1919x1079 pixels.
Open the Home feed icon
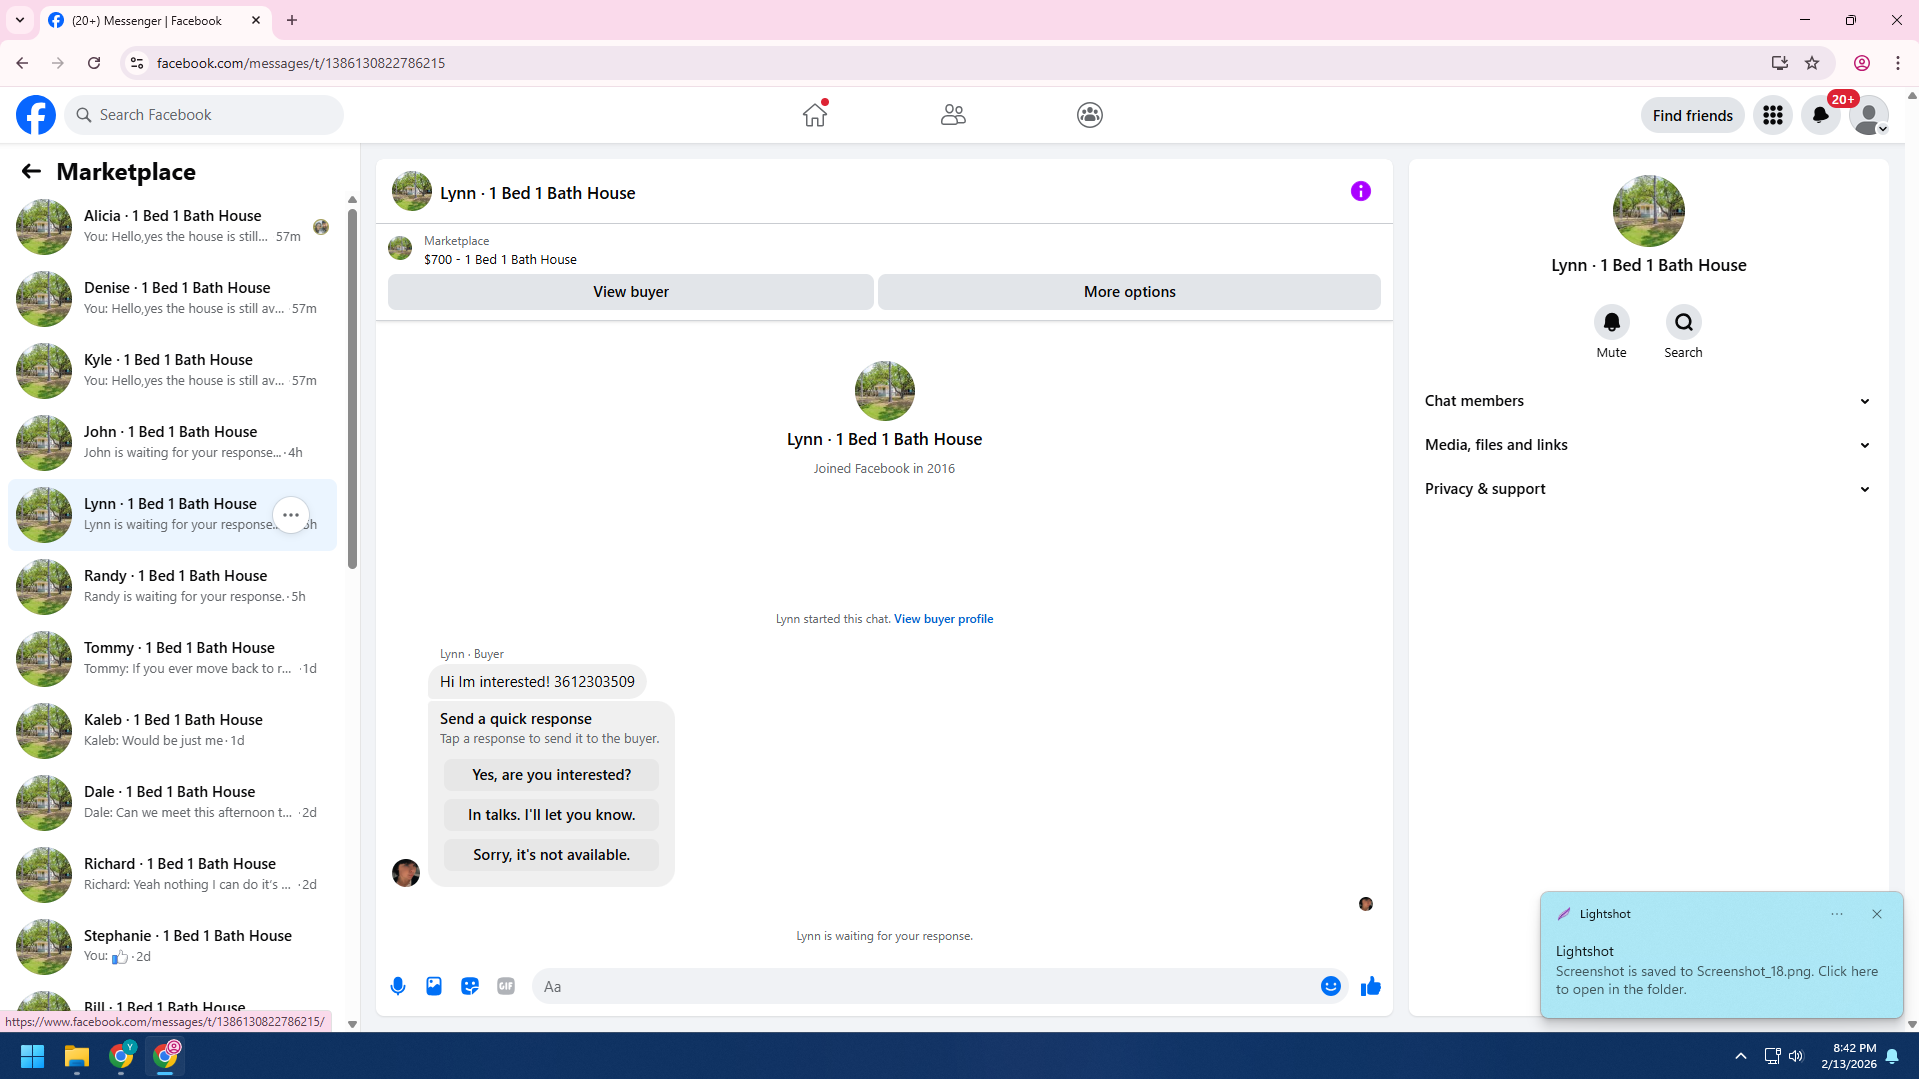pos(815,115)
